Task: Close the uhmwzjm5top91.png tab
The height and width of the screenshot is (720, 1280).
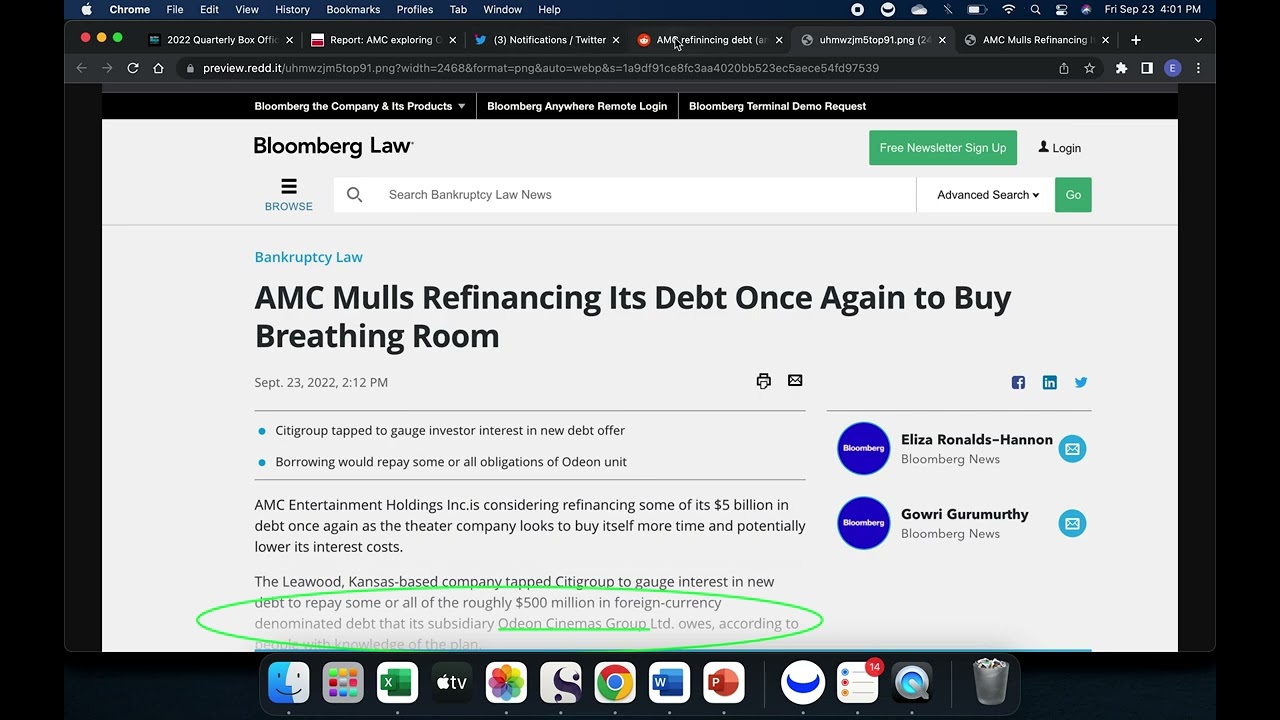Action: coord(942,40)
